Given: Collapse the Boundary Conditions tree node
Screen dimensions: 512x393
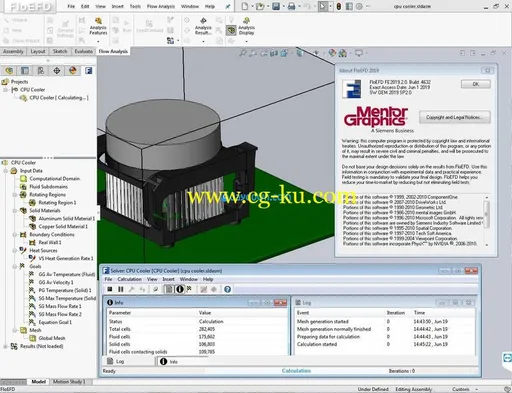Looking at the screenshot, I should [x=15, y=235].
